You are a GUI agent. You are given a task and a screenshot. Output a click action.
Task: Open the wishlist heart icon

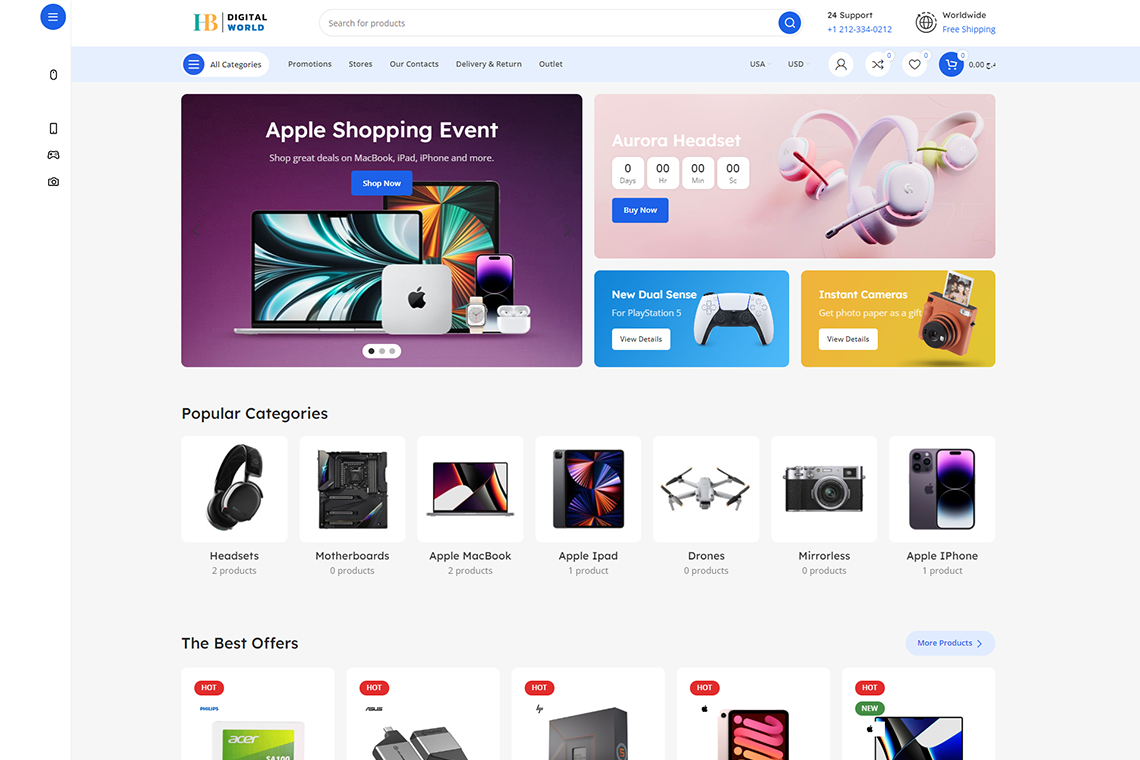pyautogui.click(x=915, y=64)
